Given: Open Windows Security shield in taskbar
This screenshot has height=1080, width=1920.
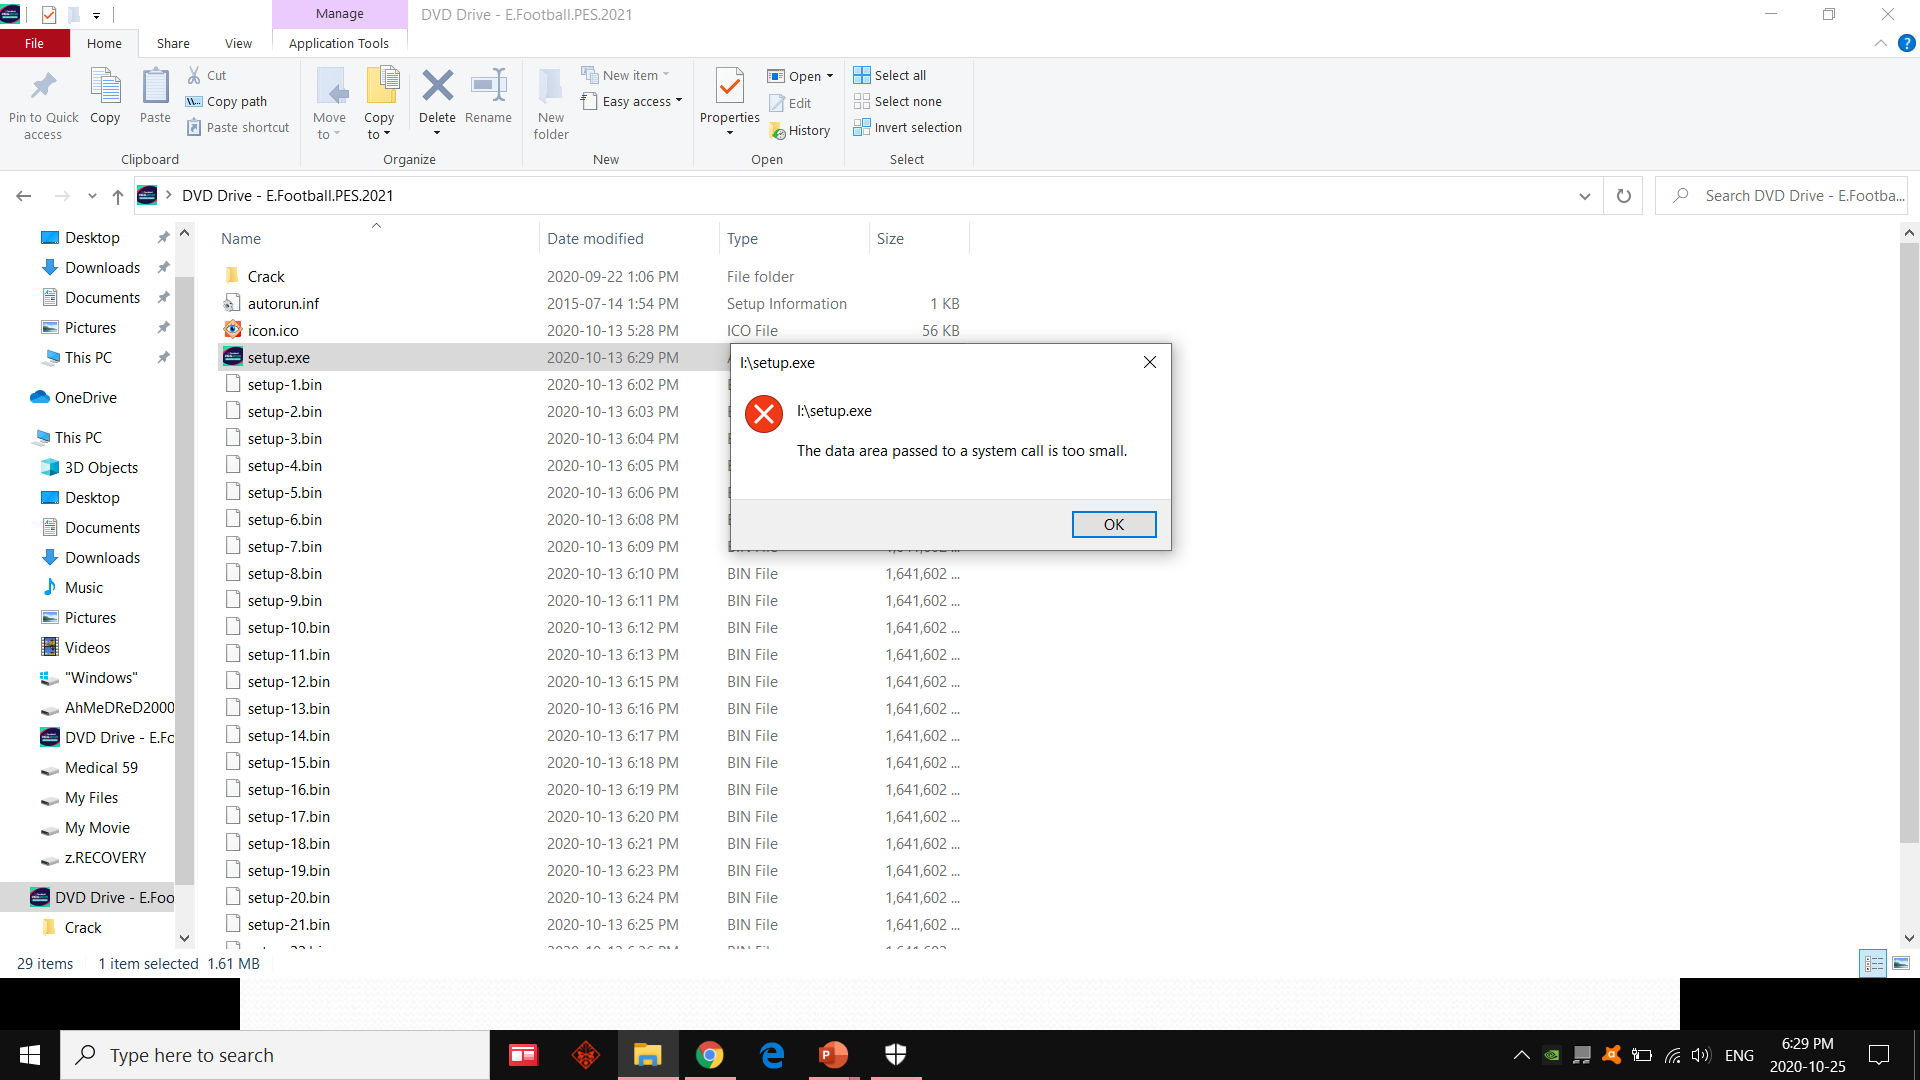Looking at the screenshot, I should [x=896, y=1055].
